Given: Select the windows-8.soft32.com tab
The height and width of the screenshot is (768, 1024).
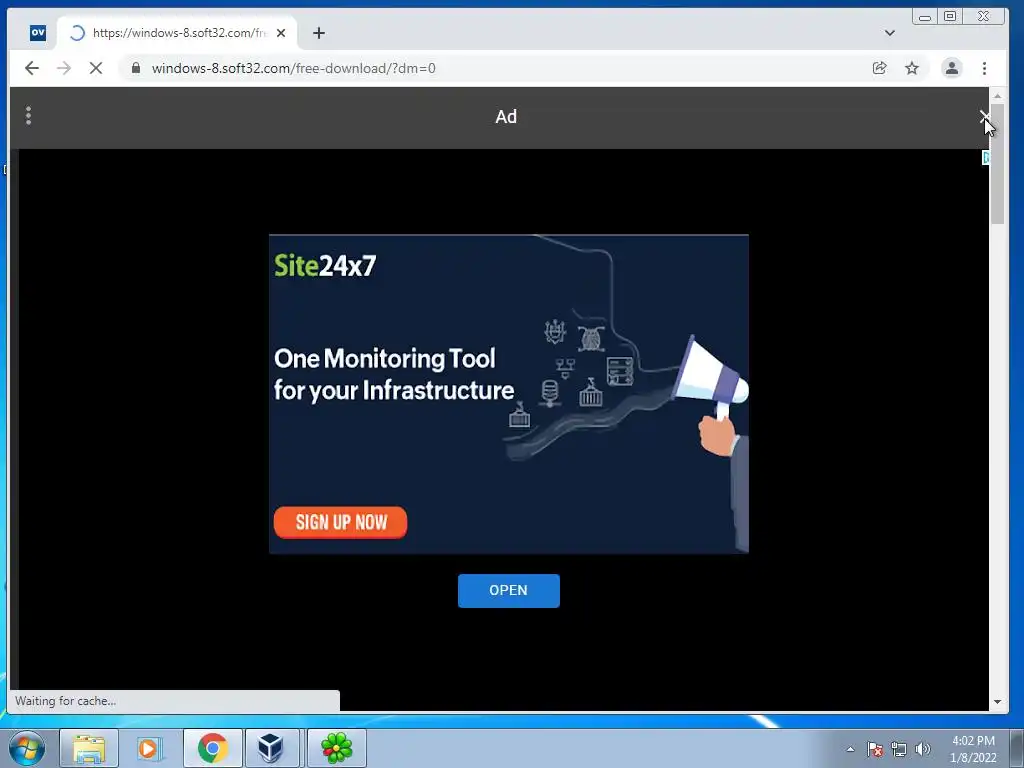Looking at the screenshot, I should (177, 33).
